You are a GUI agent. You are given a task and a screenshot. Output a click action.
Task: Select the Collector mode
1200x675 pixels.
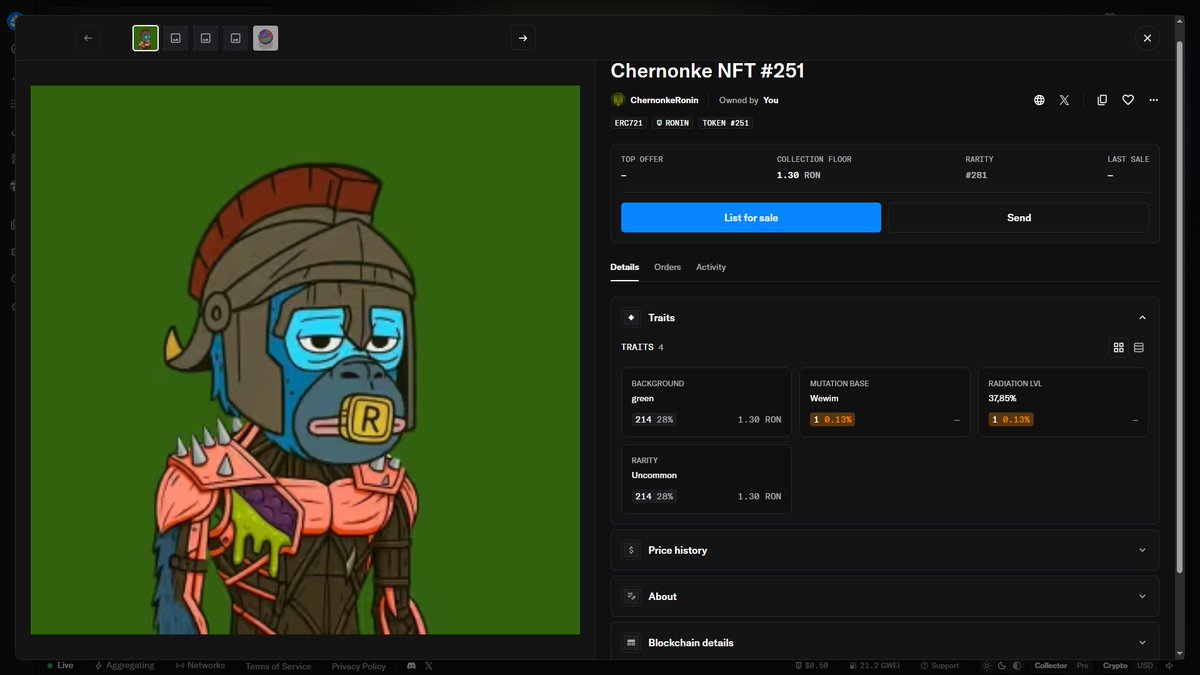1050,665
